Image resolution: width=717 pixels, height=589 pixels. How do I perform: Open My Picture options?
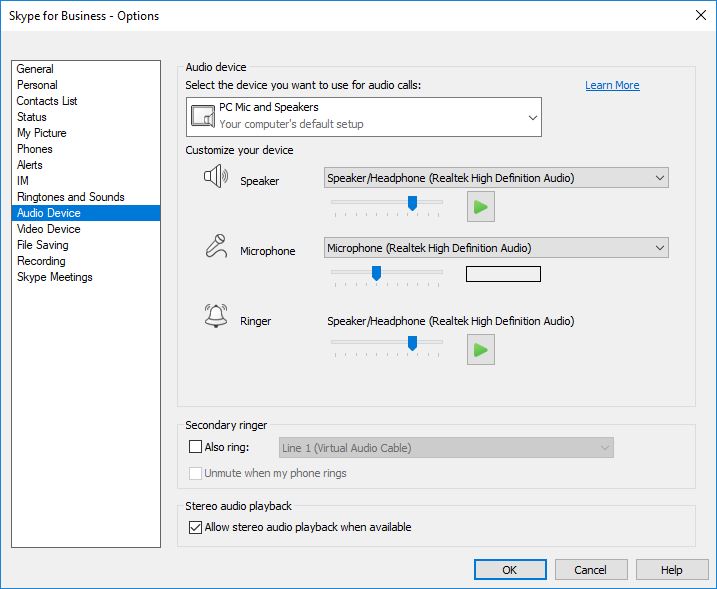pyautogui.click(x=86, y=133)
